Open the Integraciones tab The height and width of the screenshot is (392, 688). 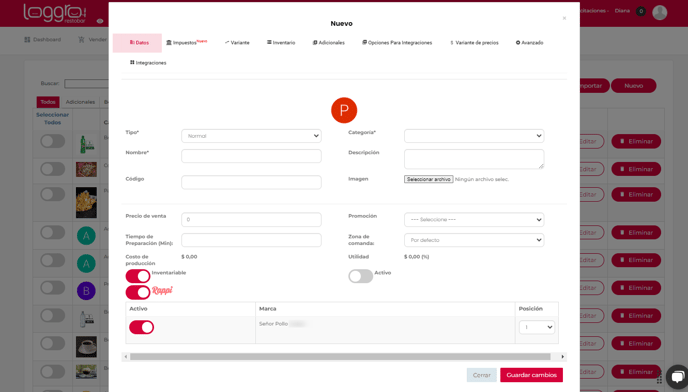(148, 63)
